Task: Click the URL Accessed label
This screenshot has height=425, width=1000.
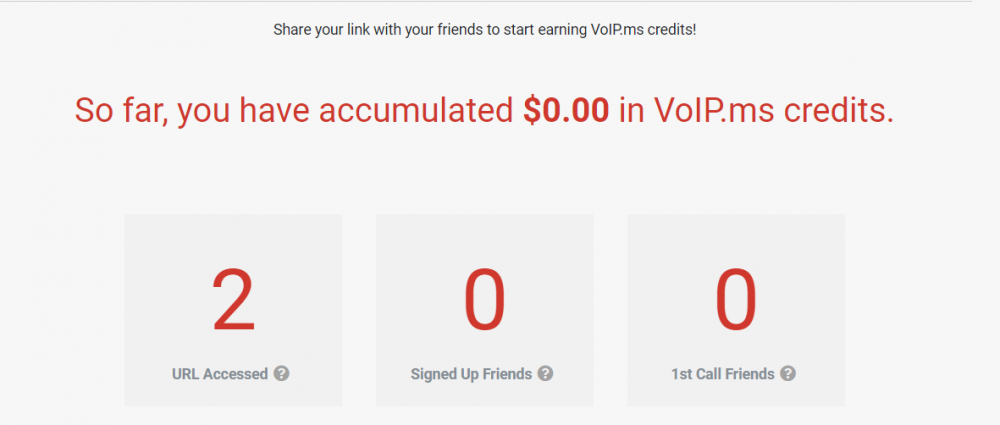Action: point(220,374)
